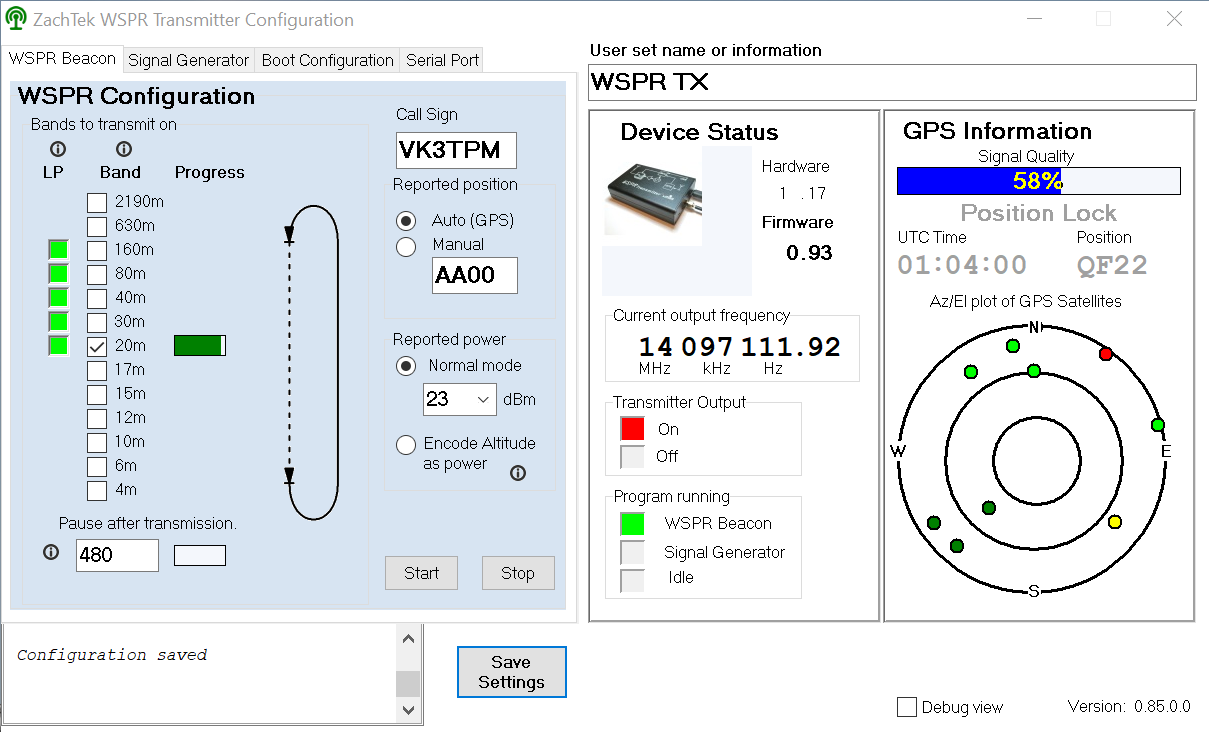Click the log scrollbar down arrow
The height and width of the screenshot is (732, 1209).
click(x=408, y=709)
